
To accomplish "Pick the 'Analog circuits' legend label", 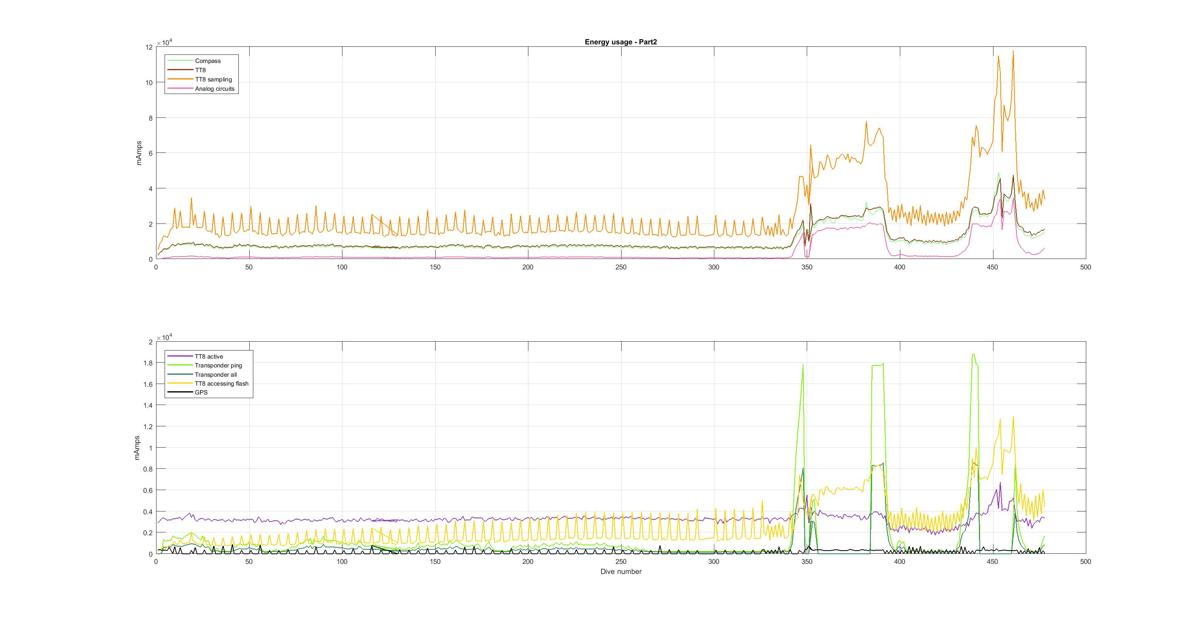I will pyautogui.click(x=215, y=88).
